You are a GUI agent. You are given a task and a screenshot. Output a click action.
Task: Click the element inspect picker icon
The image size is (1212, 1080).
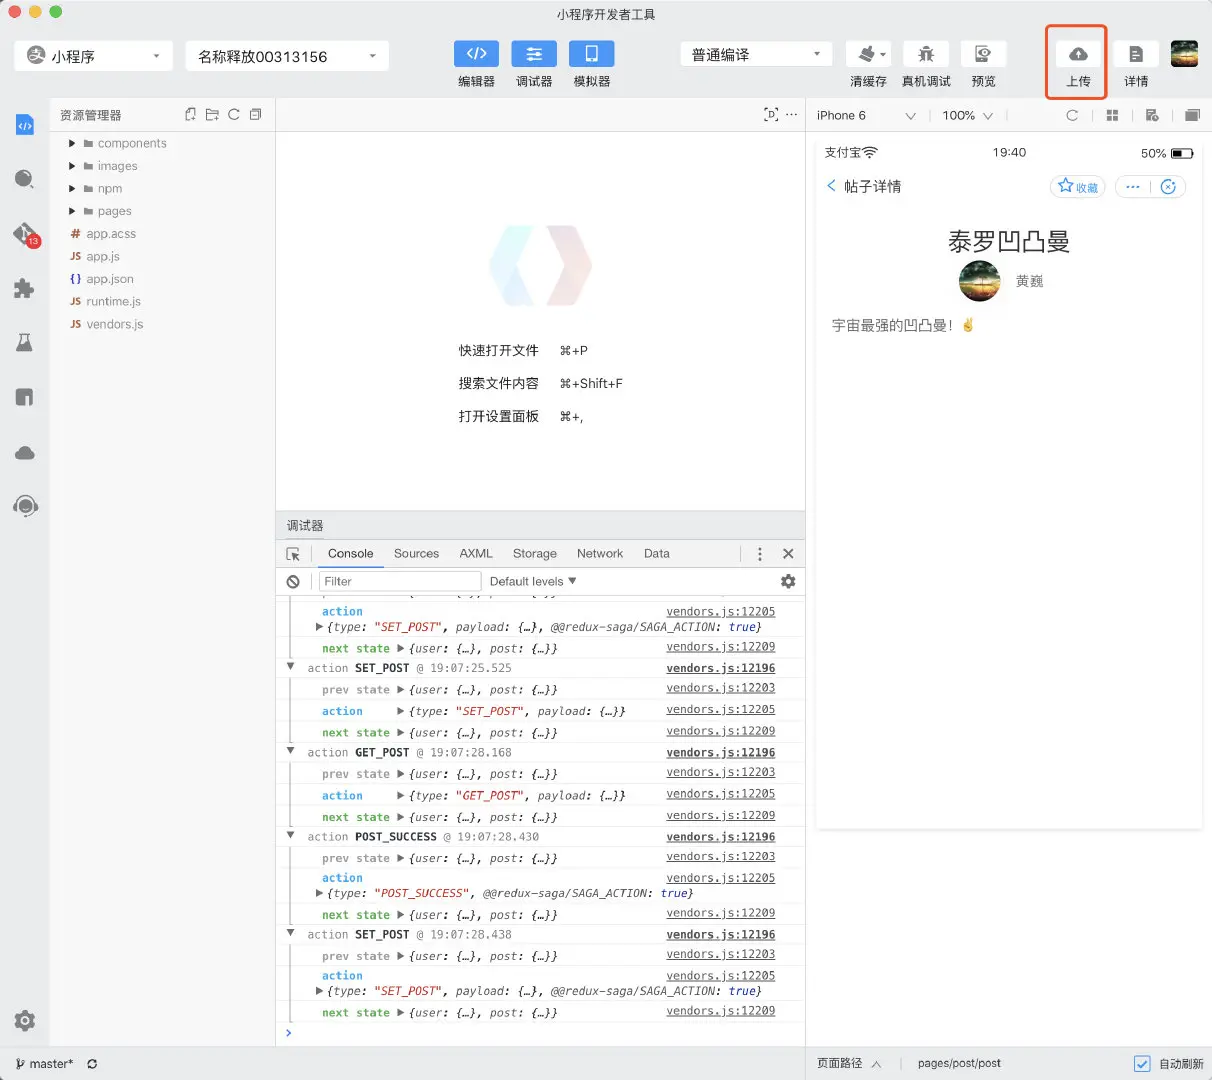click(x=293, y=554)
